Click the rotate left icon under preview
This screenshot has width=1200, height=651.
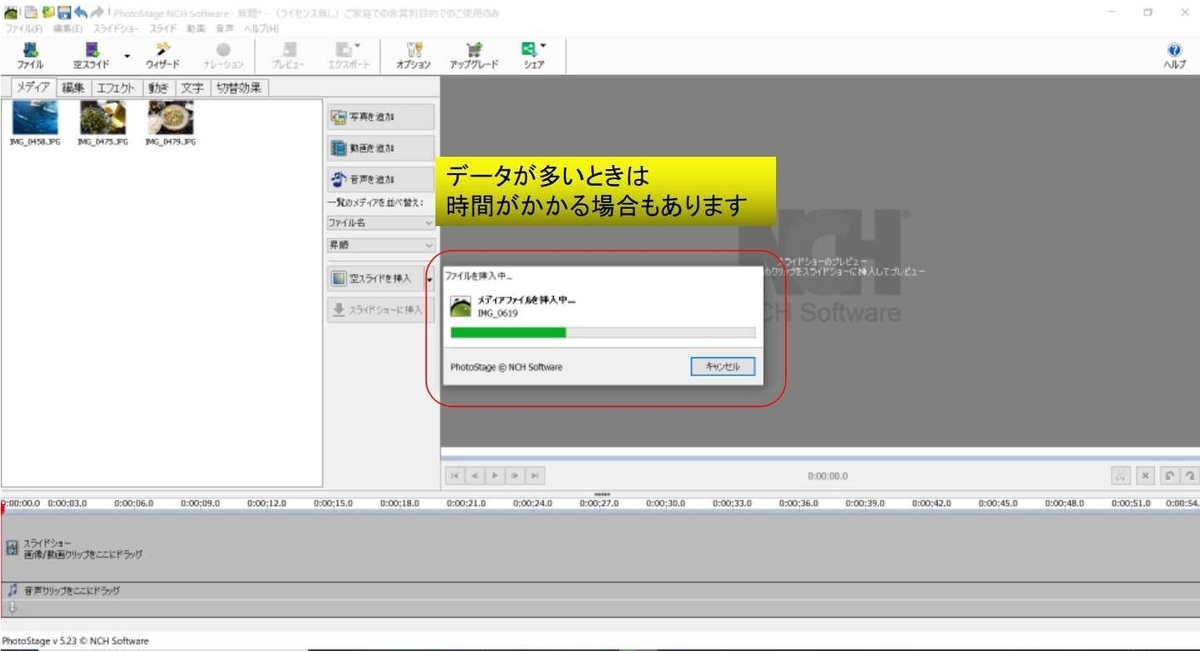pos(1169,476)
